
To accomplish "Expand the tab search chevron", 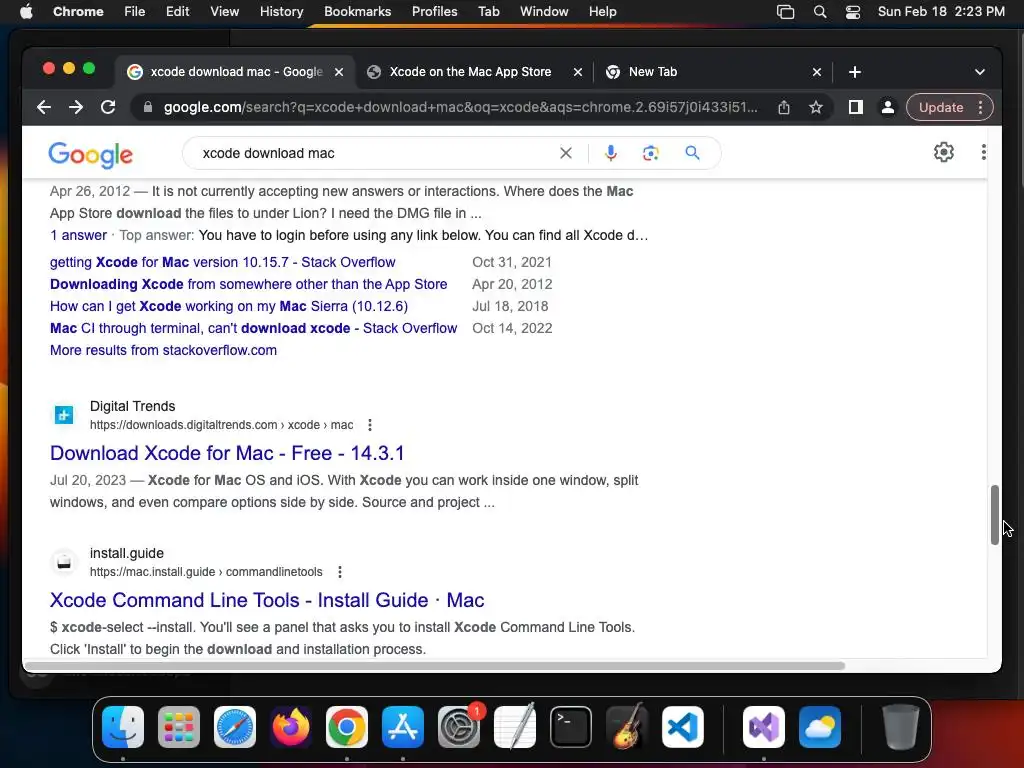I will (980, 72).
